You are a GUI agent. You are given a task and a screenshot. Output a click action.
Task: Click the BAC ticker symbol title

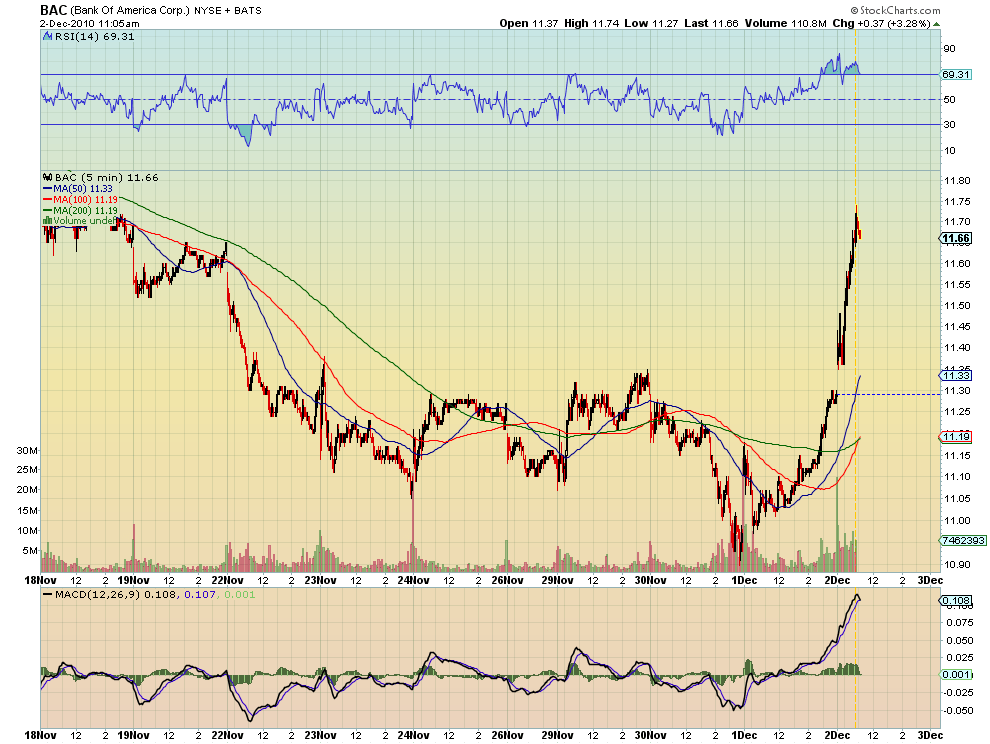(x=53, y=10)
